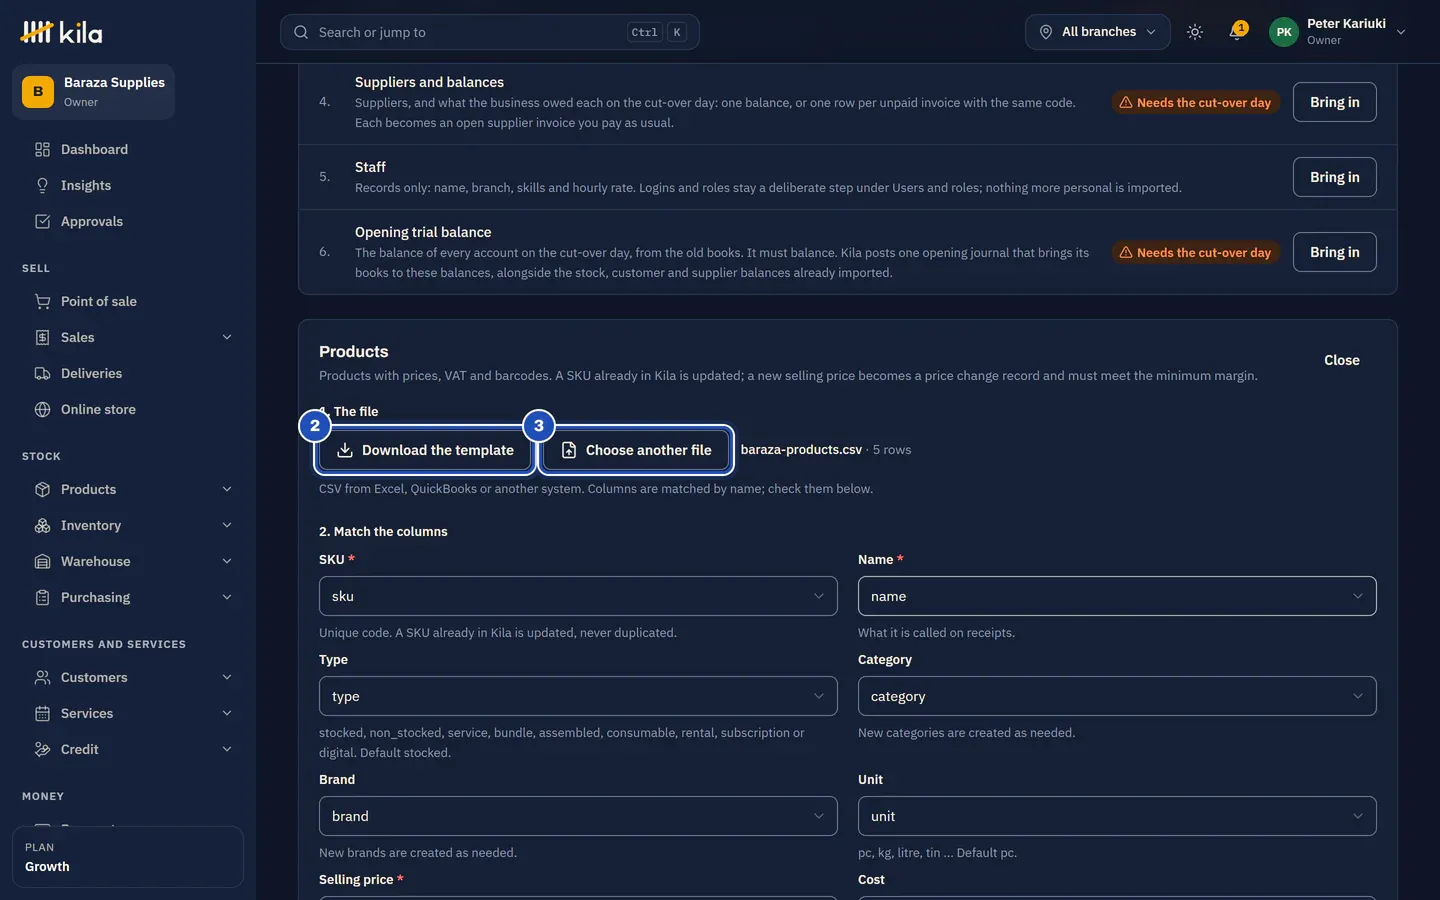Click the Customers people icon
Image resolution: width=1440 pixels, height=900 pixels.
42,677
